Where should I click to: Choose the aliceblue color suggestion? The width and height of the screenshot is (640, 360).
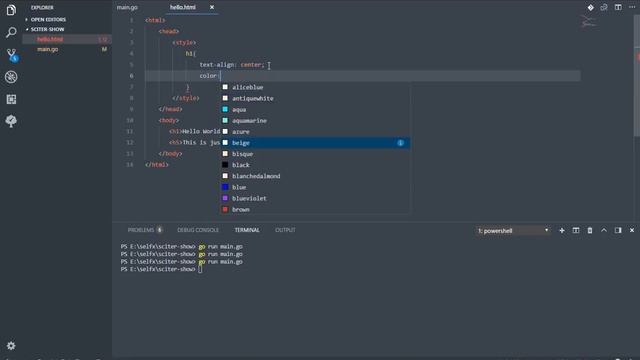[315, 87]
